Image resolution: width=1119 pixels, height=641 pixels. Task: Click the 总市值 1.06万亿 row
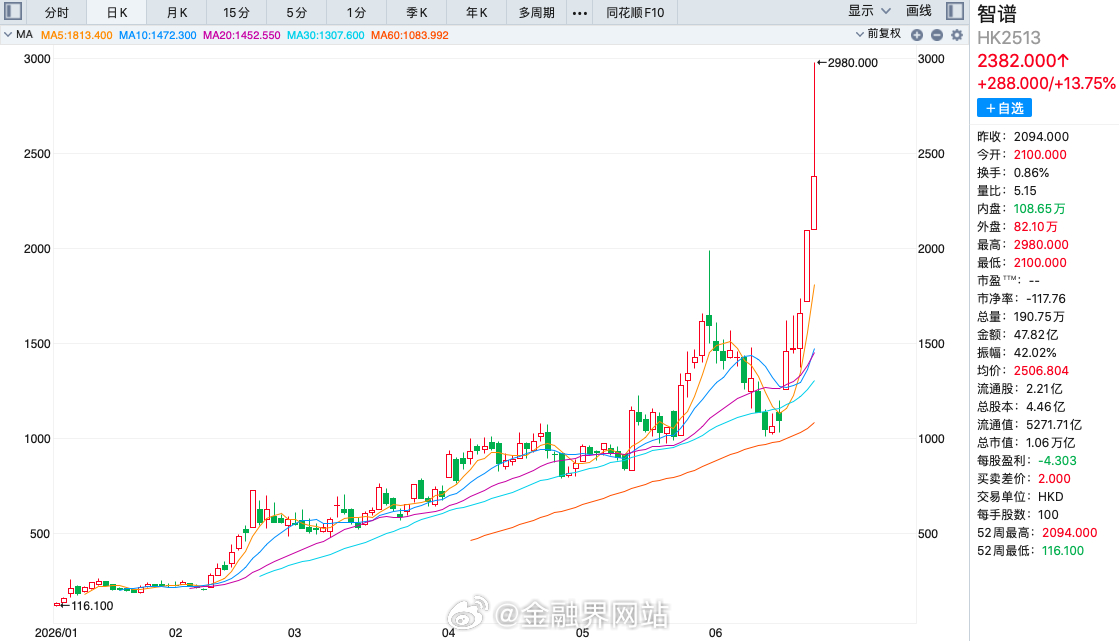(x=1026, y=443)
